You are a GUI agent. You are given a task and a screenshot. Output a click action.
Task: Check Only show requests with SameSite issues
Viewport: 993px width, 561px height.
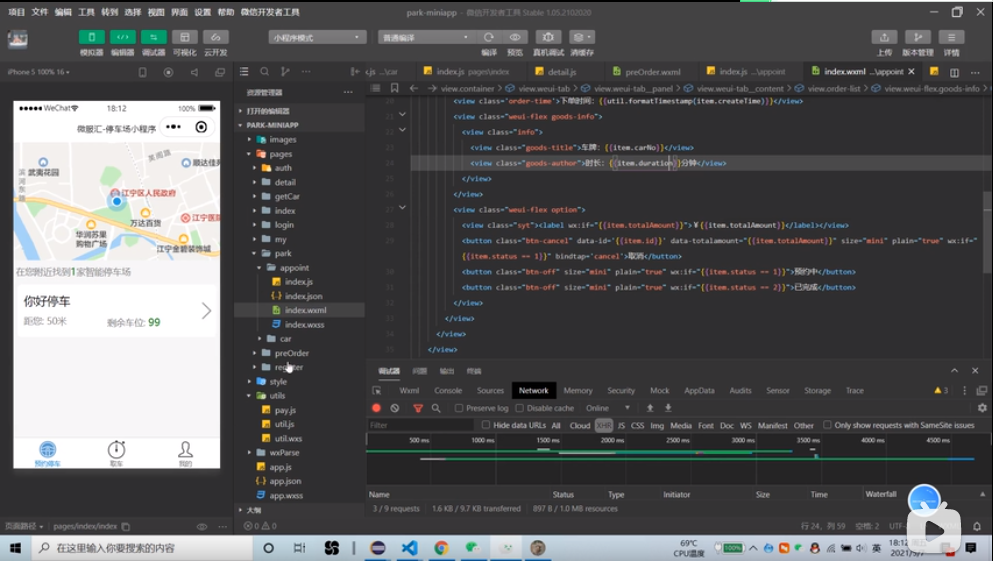click(827, 425)
